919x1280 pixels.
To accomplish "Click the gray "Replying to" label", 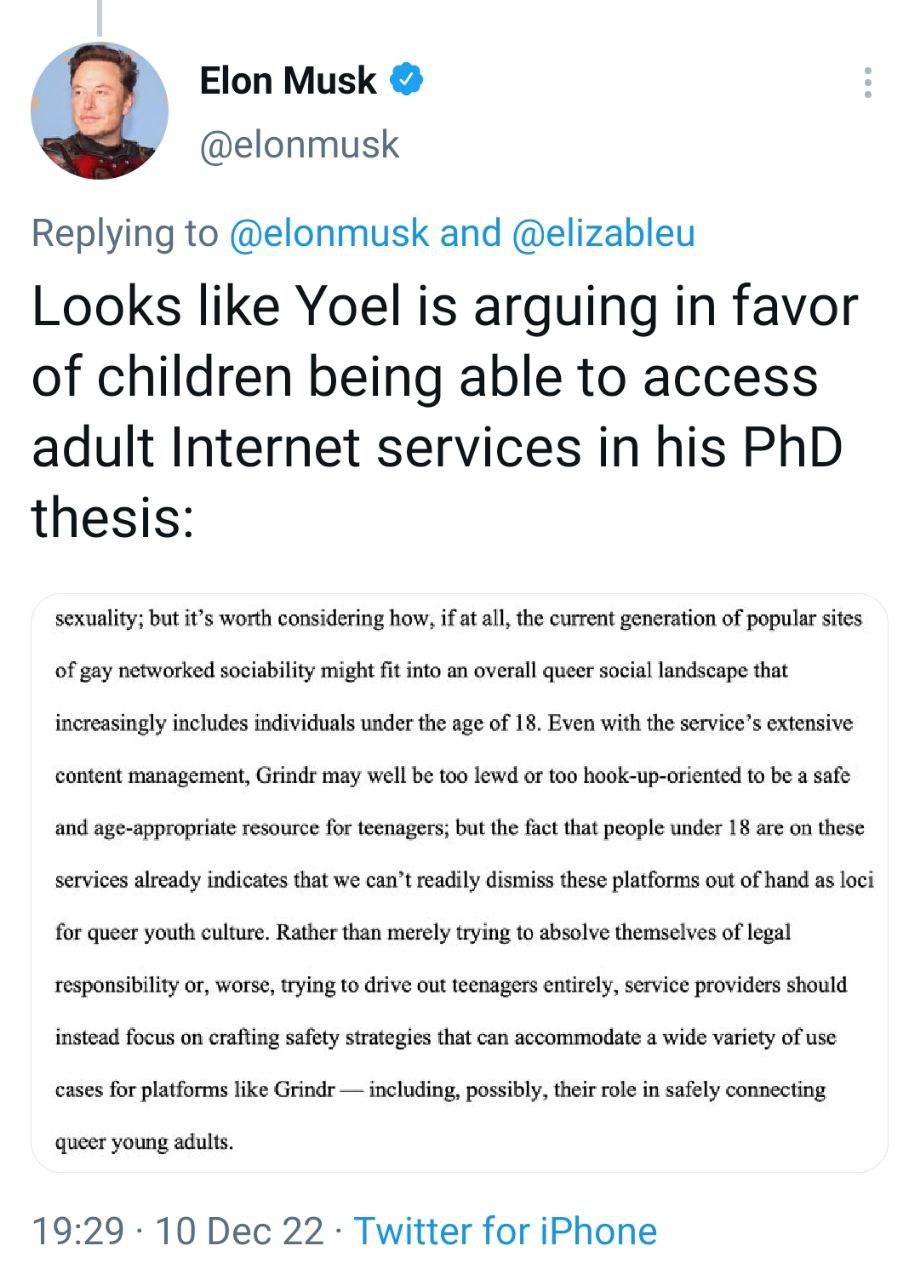I will pos(124,233).
